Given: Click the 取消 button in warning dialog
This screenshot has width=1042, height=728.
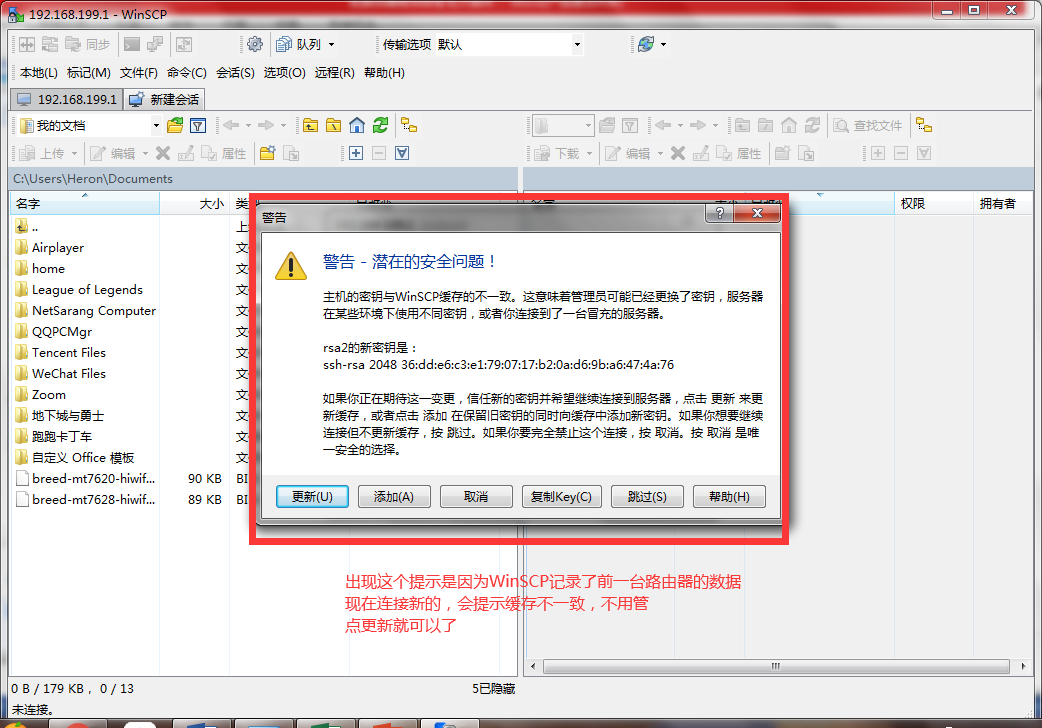Looking at the screenshot, I should (476, 497).
